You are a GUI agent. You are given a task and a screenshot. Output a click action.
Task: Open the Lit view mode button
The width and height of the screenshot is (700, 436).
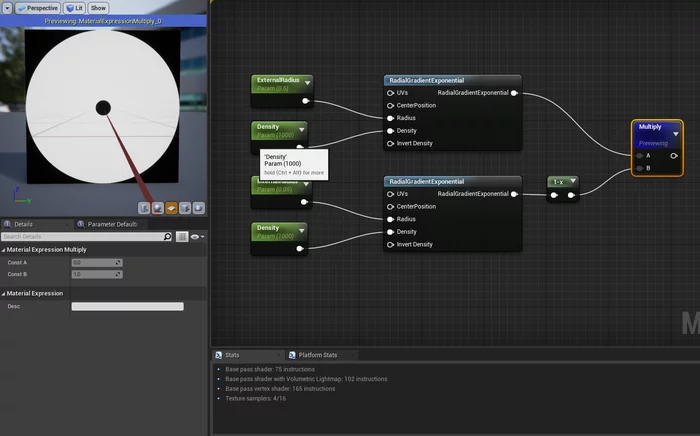(x=75, y=8)
